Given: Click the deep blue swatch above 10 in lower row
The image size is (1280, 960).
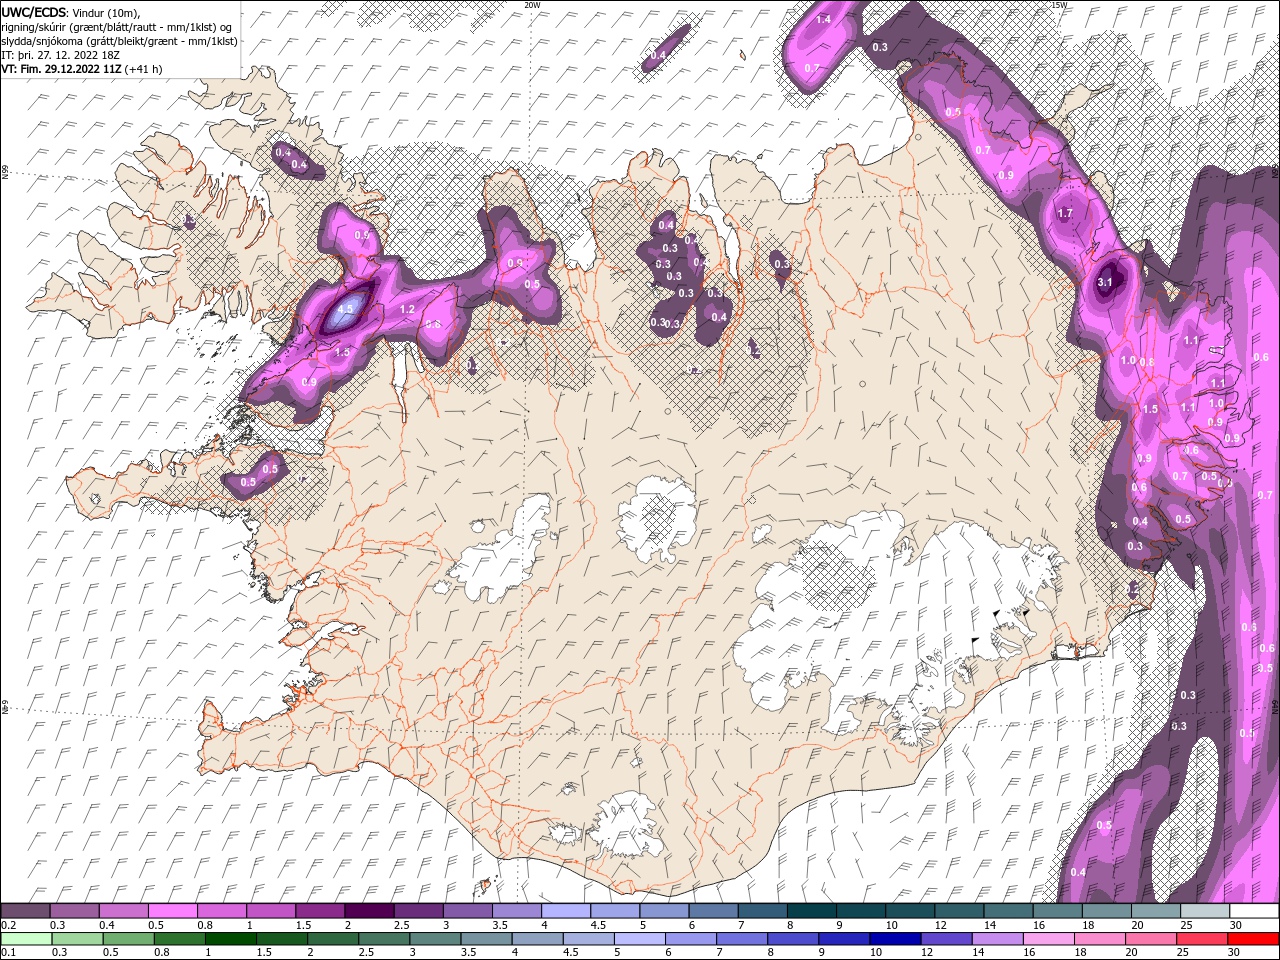Looking at the screenshot, I should coord(895,939).
